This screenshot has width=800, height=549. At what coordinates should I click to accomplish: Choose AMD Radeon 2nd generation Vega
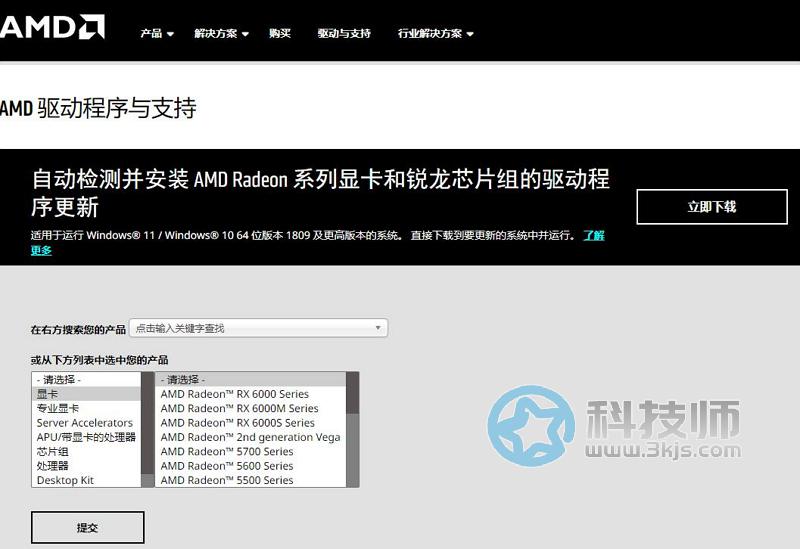point(251,437)
